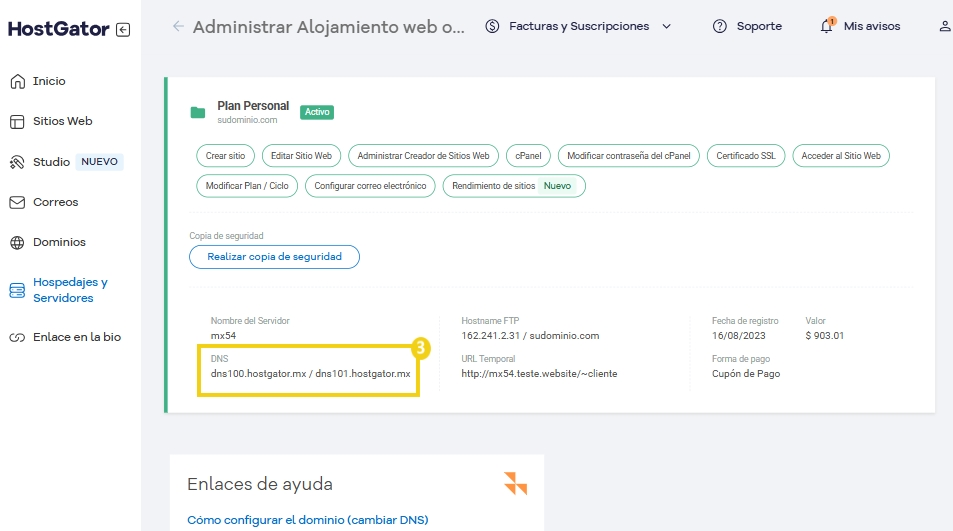The height and width of the screenshot is (531, 953).
Task: Open Studio in the sidebar
Action: point(52,162)
